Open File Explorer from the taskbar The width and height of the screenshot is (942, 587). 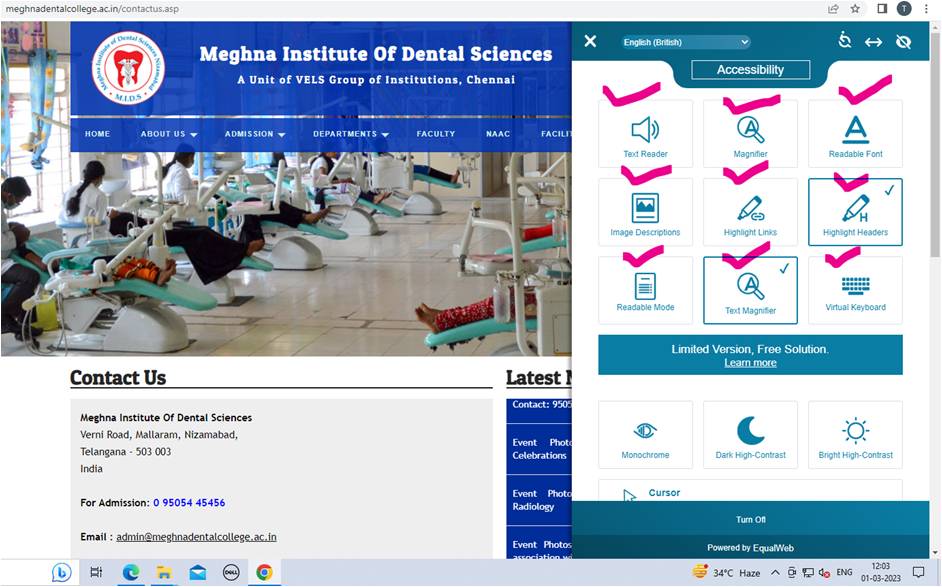tap(164, 573)
